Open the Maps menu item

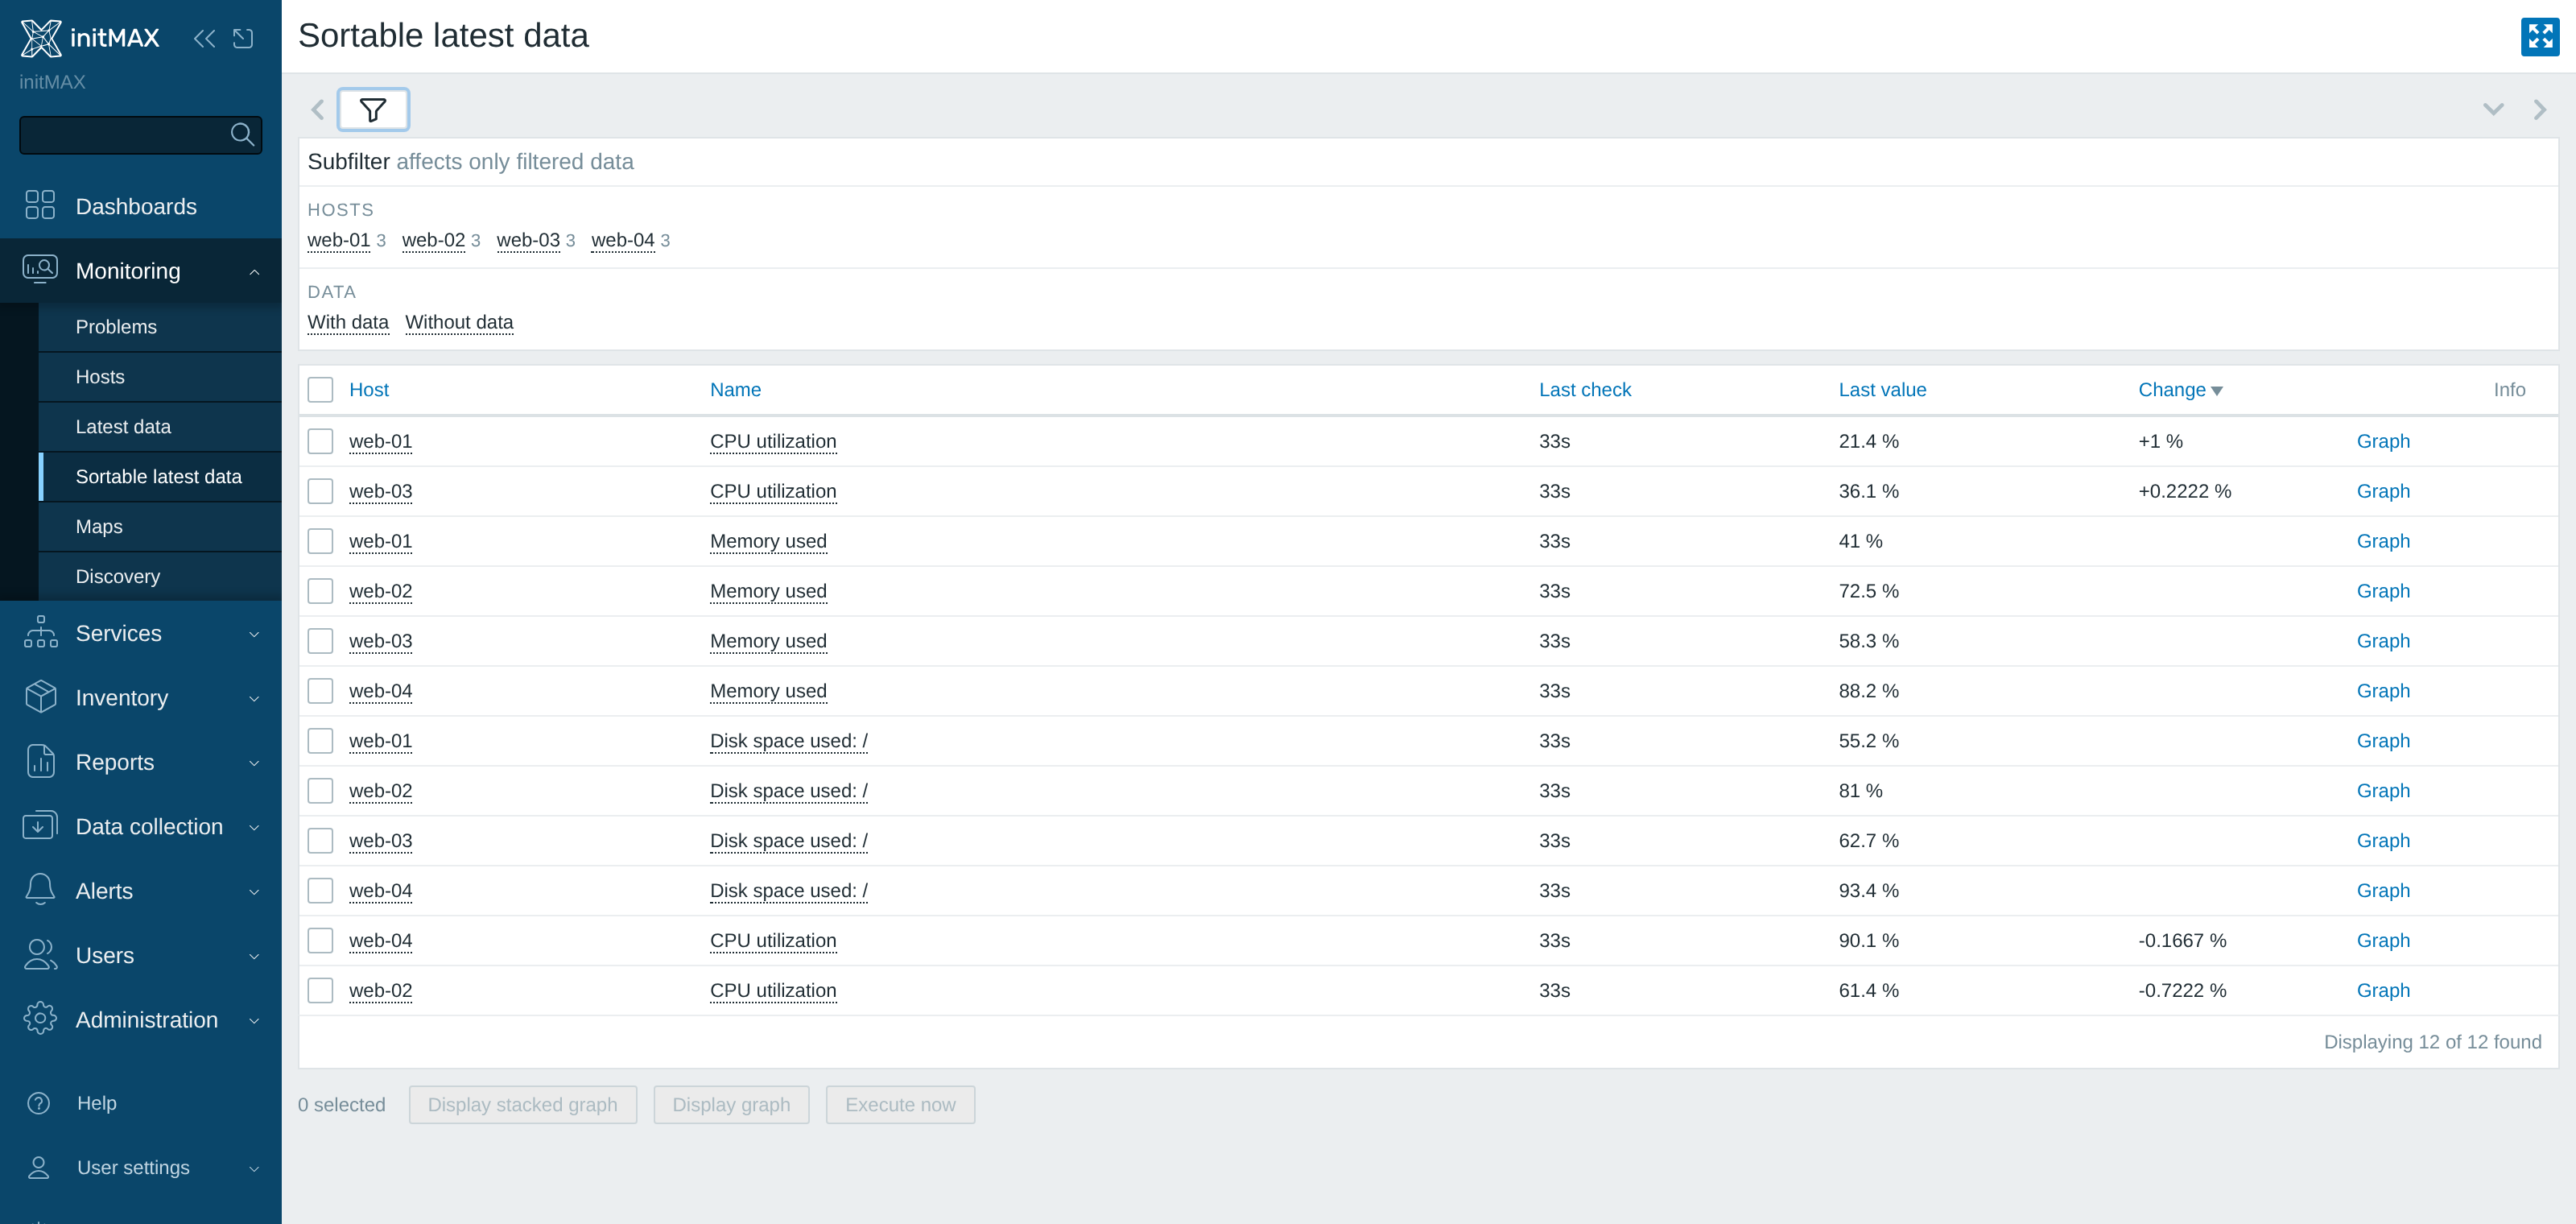(x=160, y=527)
